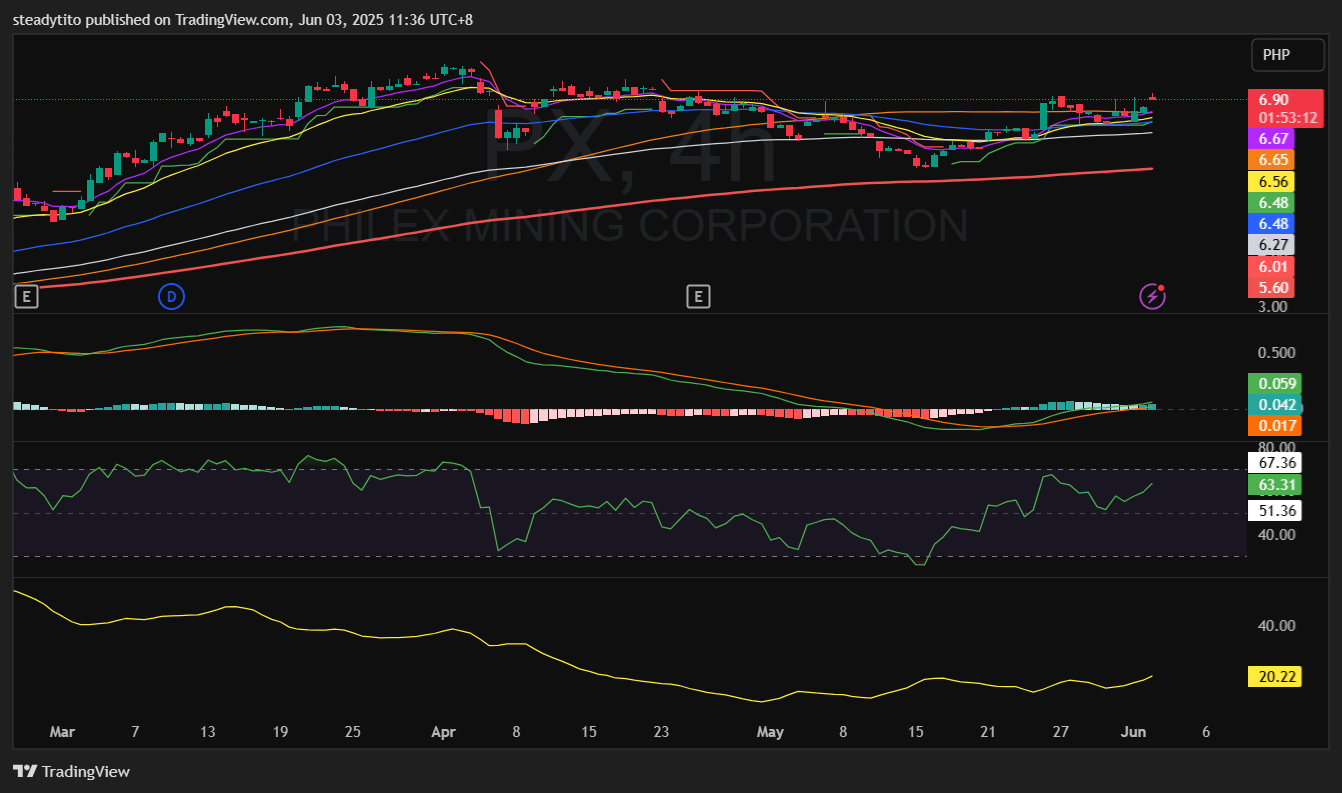The image size is (1342, 793).
Task: Open the PHP currency selector
Action: (1287, 55)
